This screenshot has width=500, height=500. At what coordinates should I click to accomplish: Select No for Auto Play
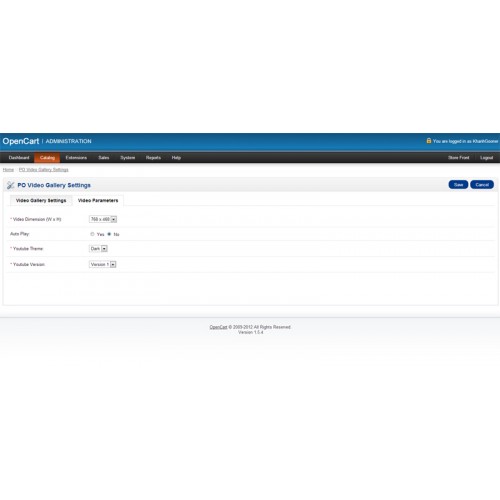coord(109,234)
